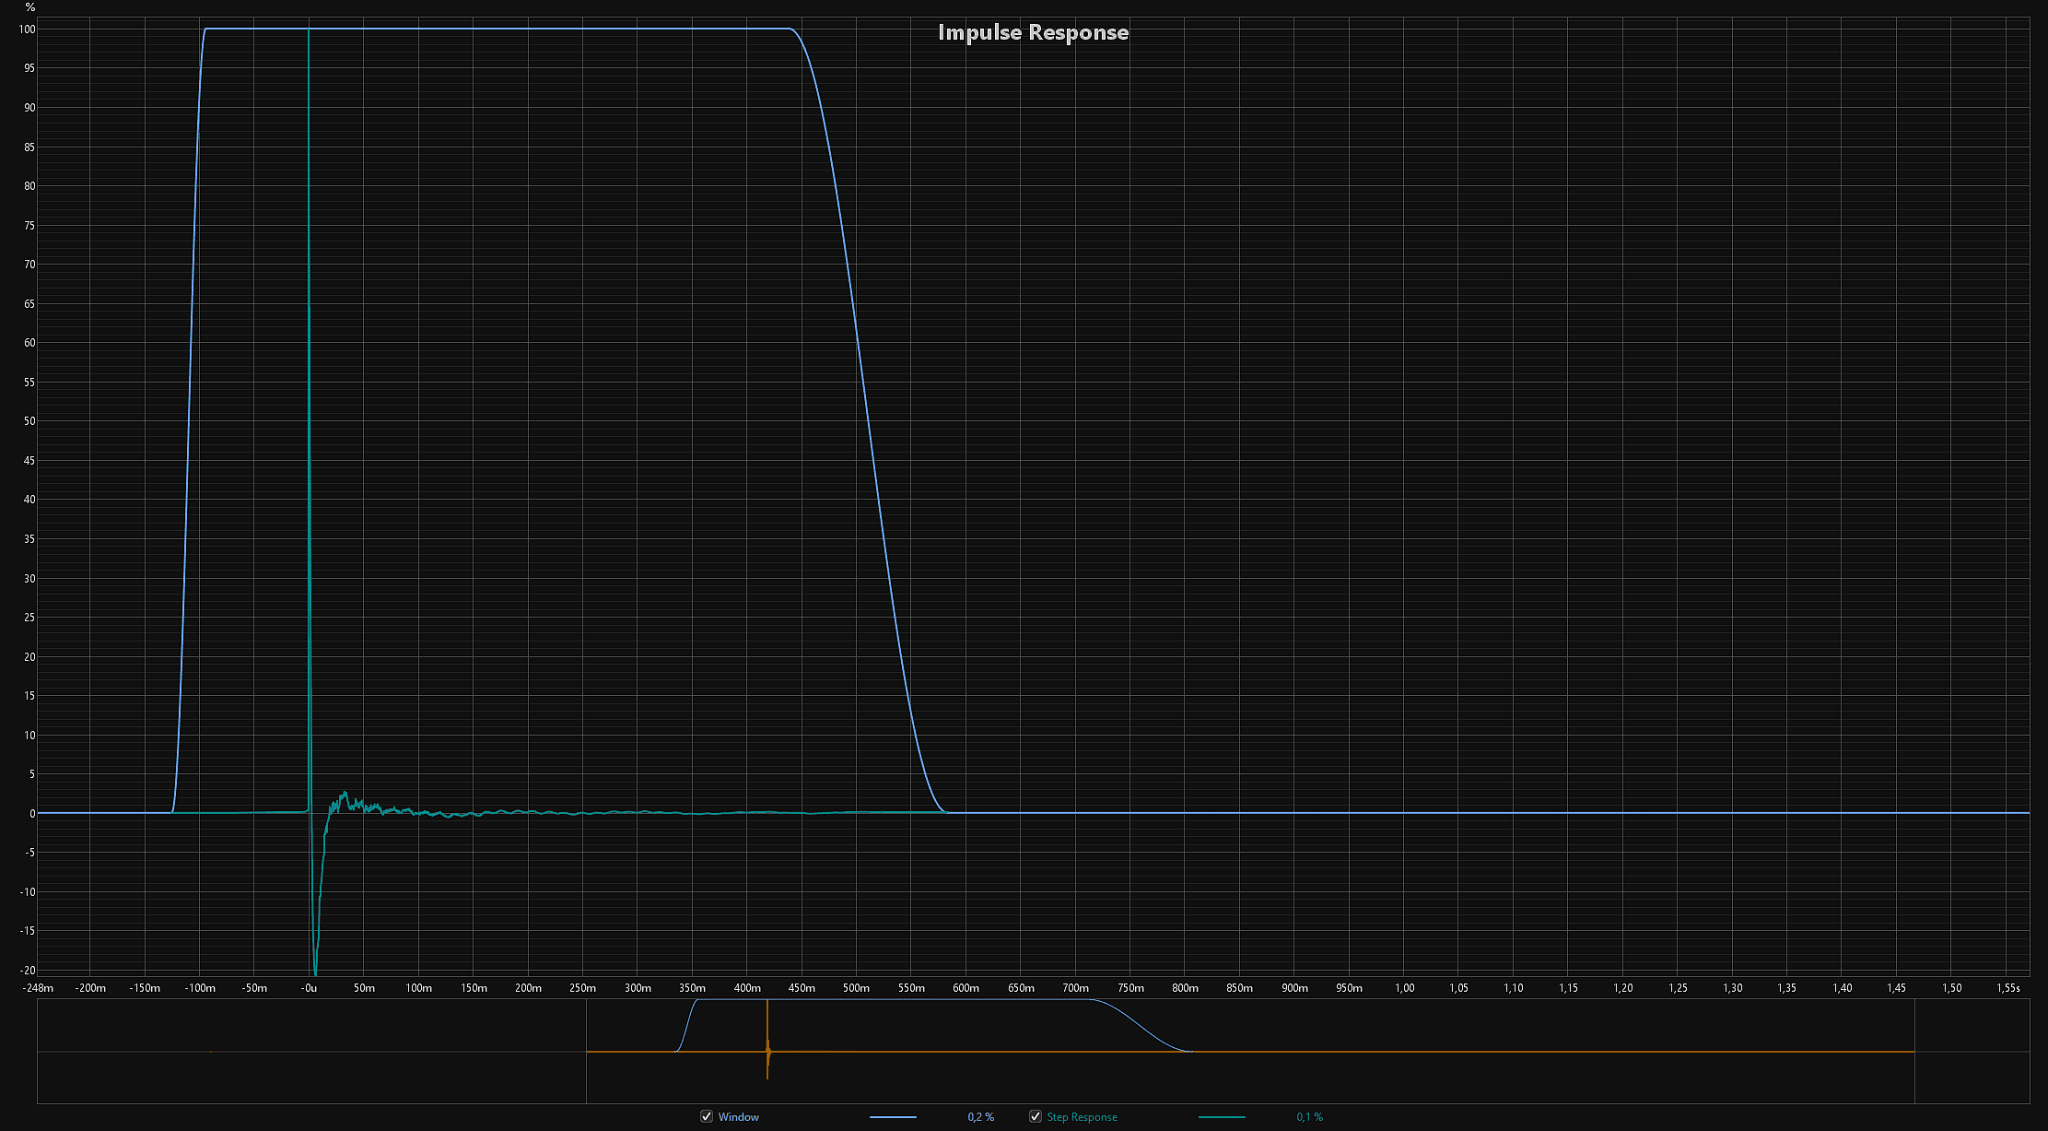The width and height of the screenshot is (2048, 1131).
Task: Click the 450m label on time axis
Action: 802,988
